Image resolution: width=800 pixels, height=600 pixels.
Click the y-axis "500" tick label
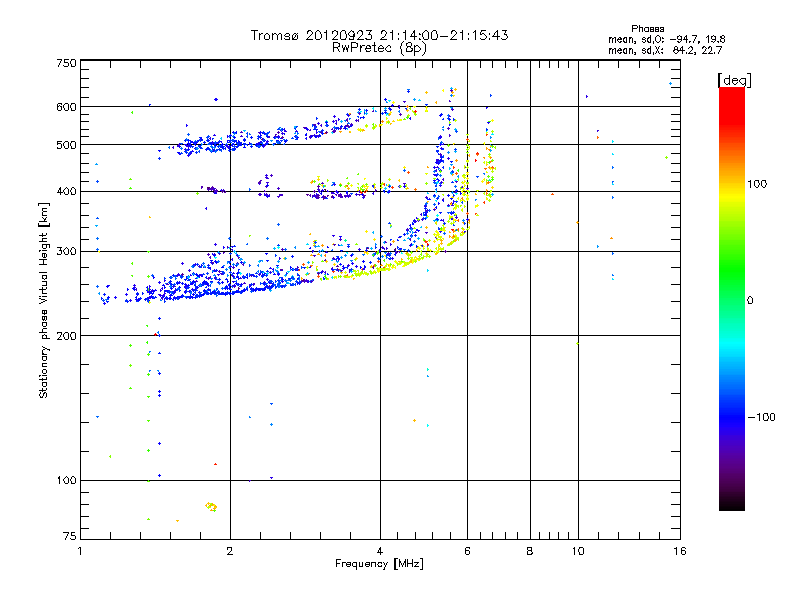click(66, 145)
